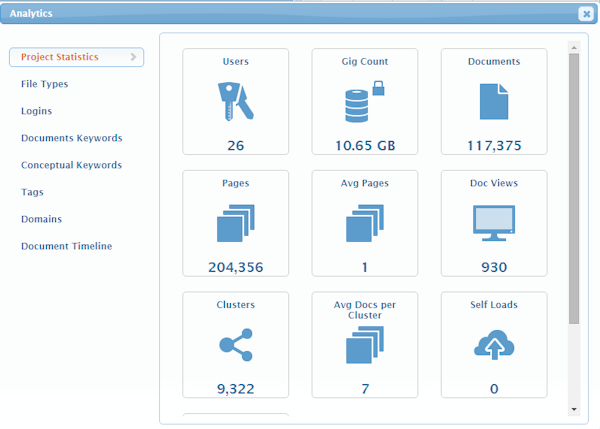
Task: Open the Logins analytics section
Action: 36,111
